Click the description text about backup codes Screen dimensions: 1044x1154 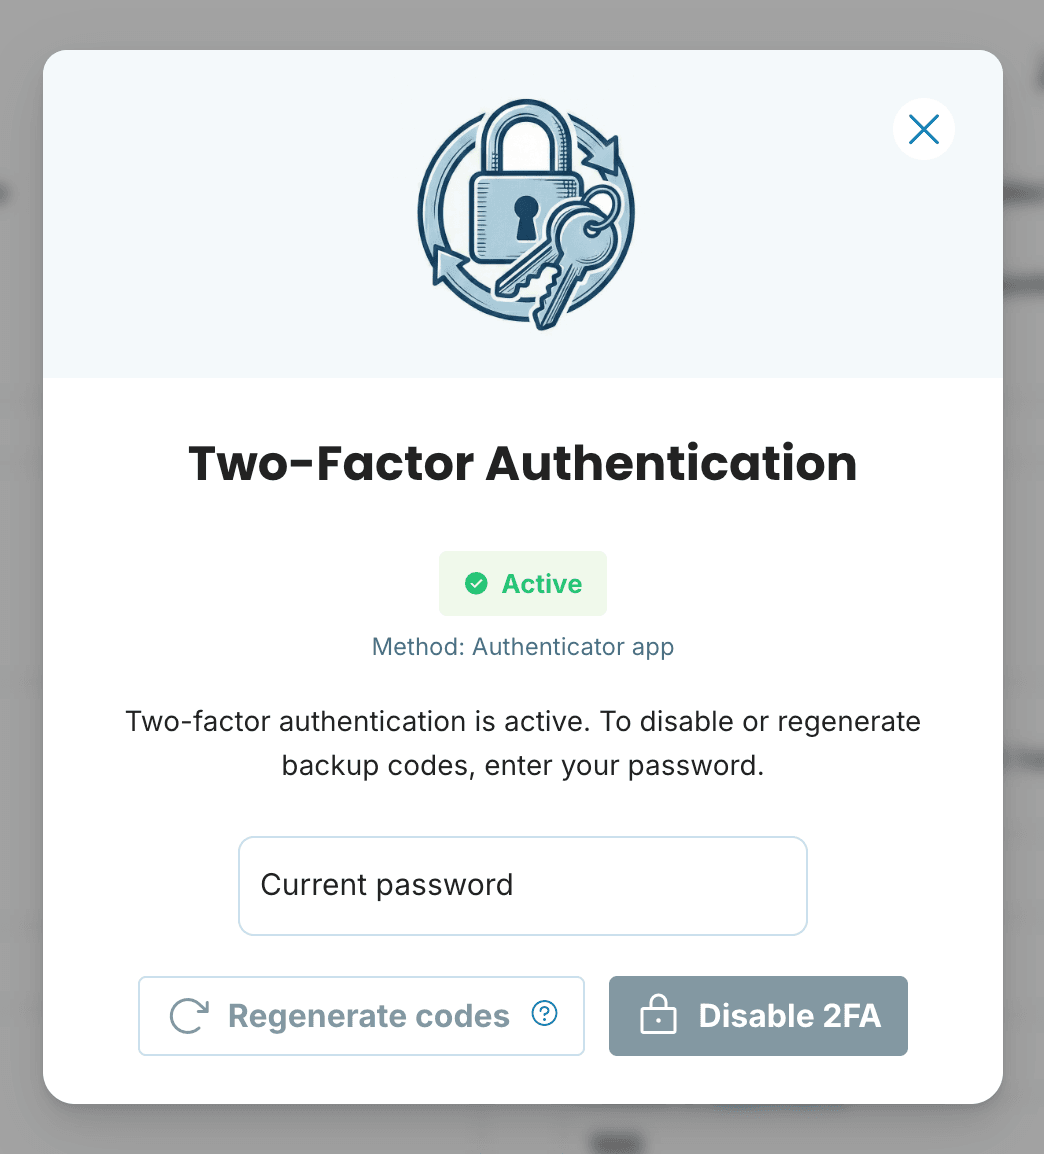click(522, 743)
